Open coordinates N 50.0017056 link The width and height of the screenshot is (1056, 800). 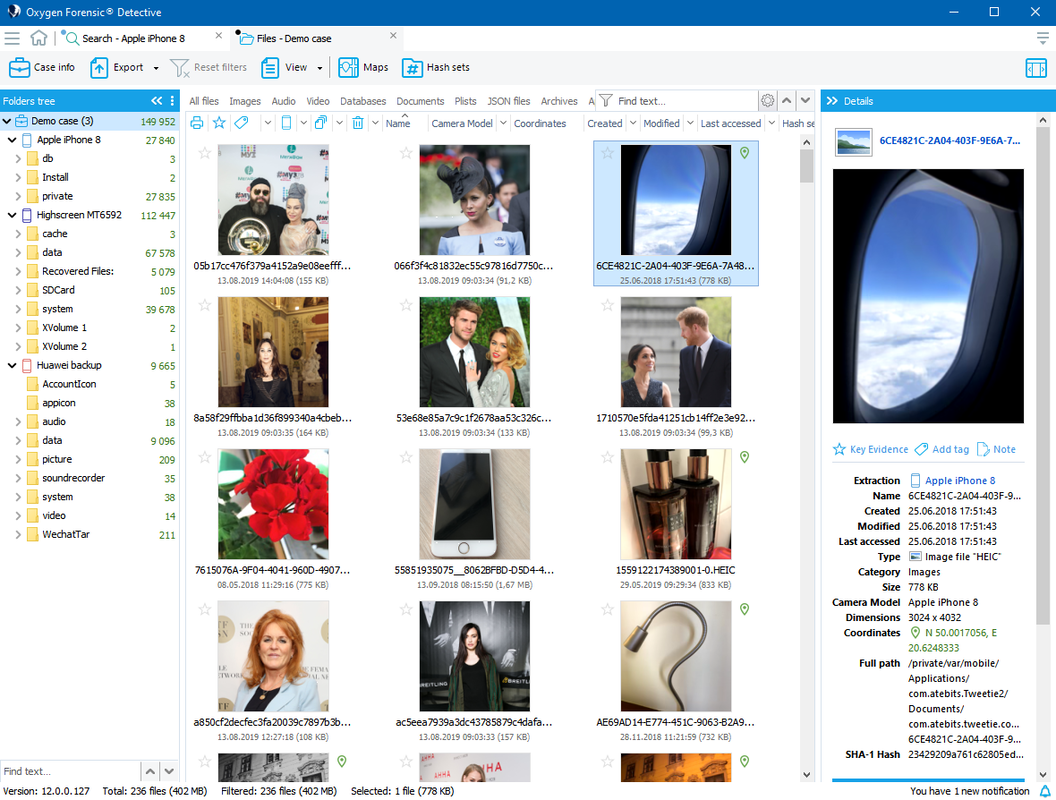pos(953,640)
